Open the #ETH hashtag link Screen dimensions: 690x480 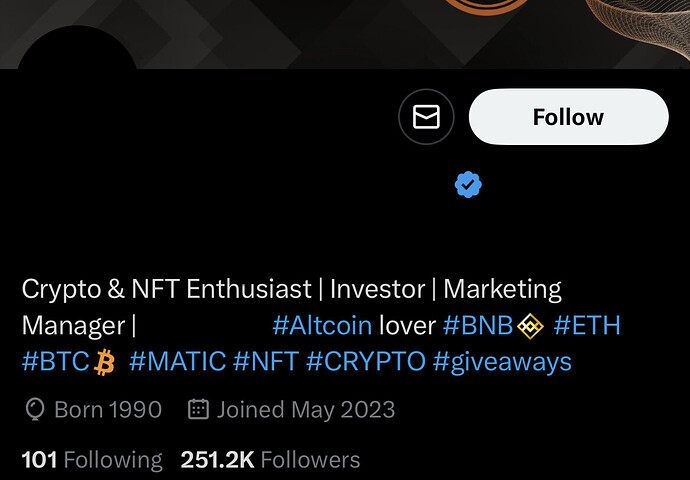coord(587,326)
